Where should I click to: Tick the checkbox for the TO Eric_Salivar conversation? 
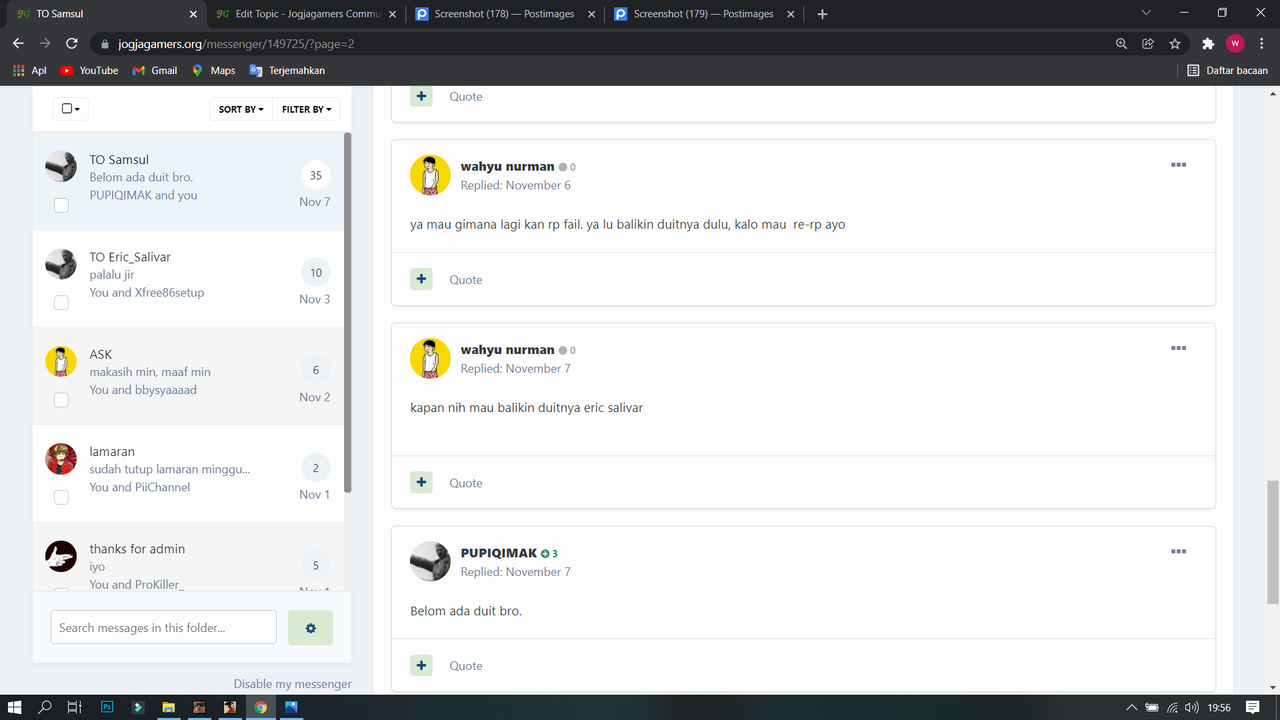pos(61,302)
